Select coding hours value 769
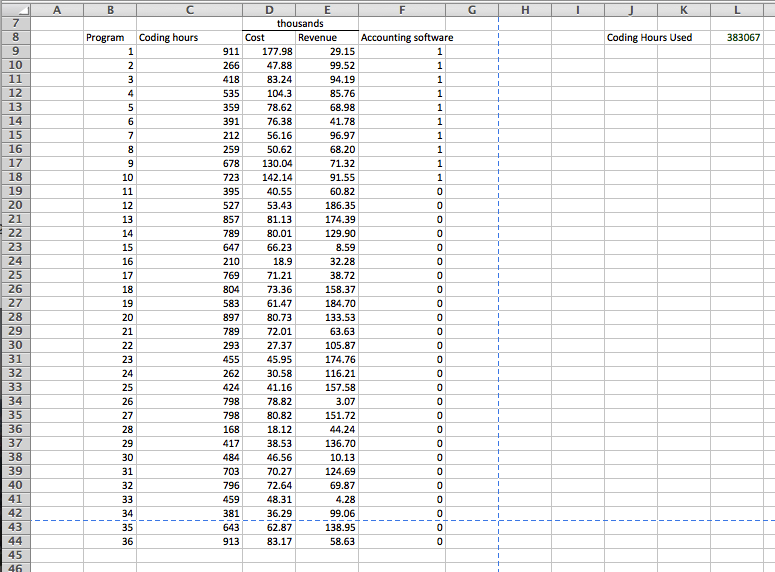Viewport: 775px width, 572px height. (x=189, y=275)
